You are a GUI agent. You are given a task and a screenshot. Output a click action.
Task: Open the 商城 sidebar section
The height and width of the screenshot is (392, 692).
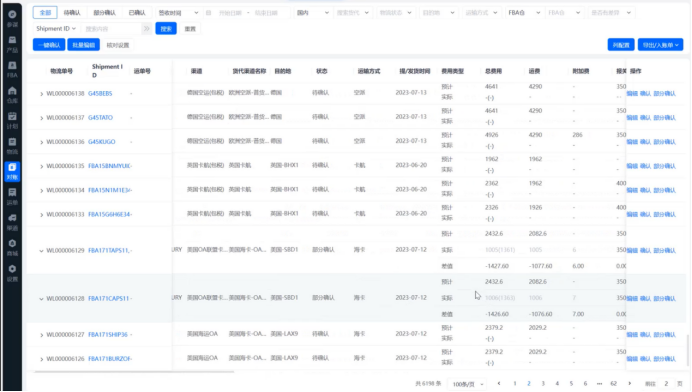point(12,247)
